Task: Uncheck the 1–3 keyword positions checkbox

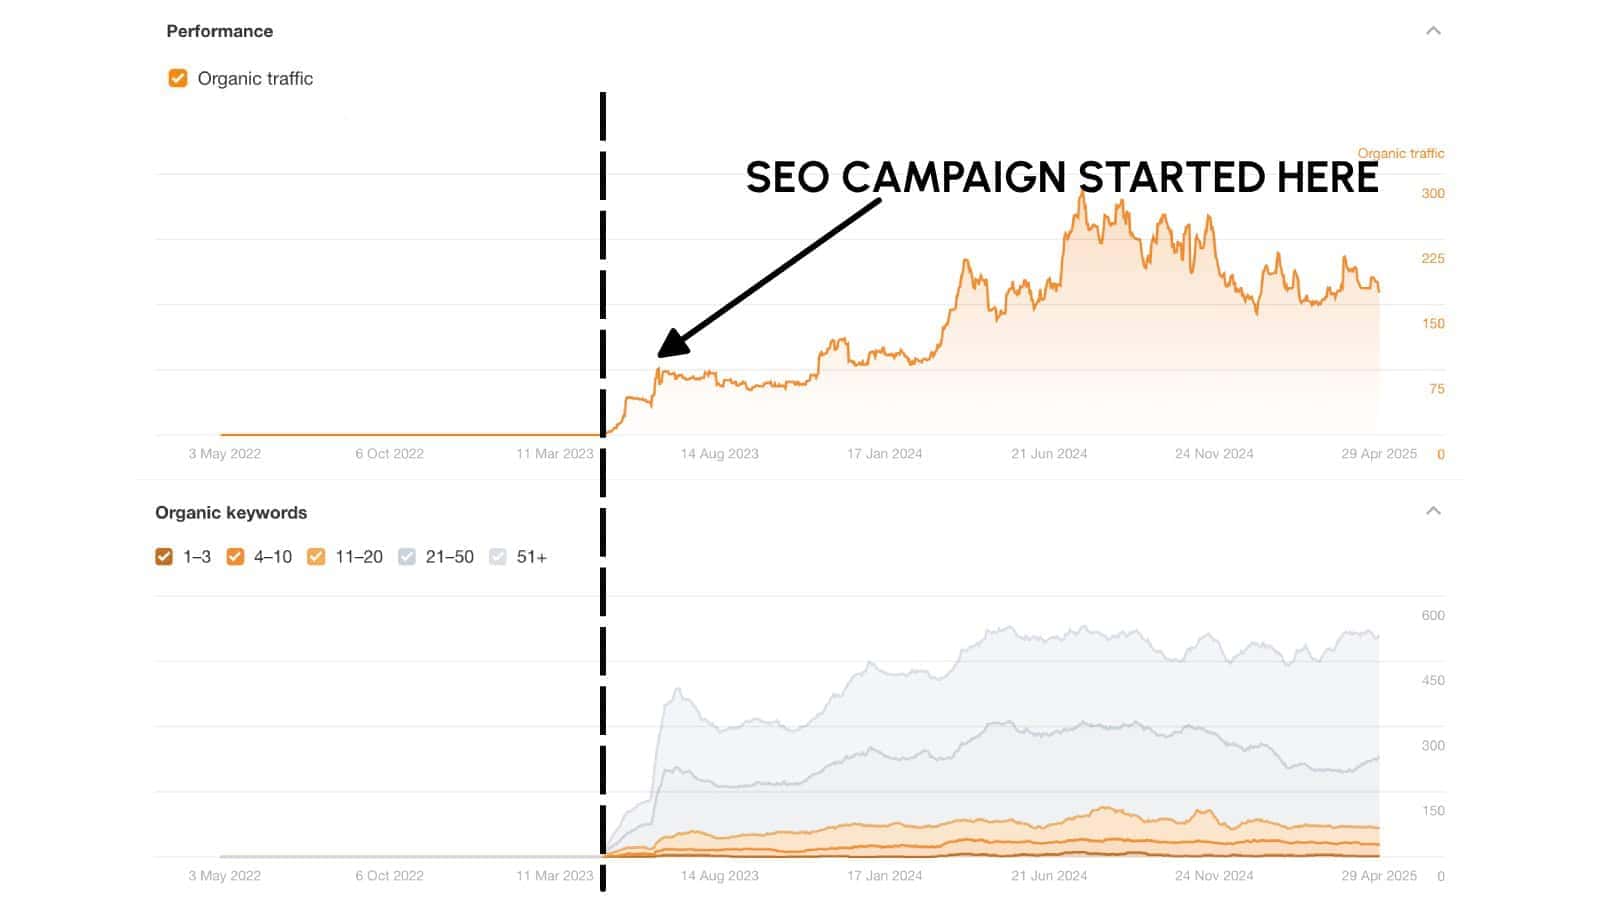Action: 164,557
